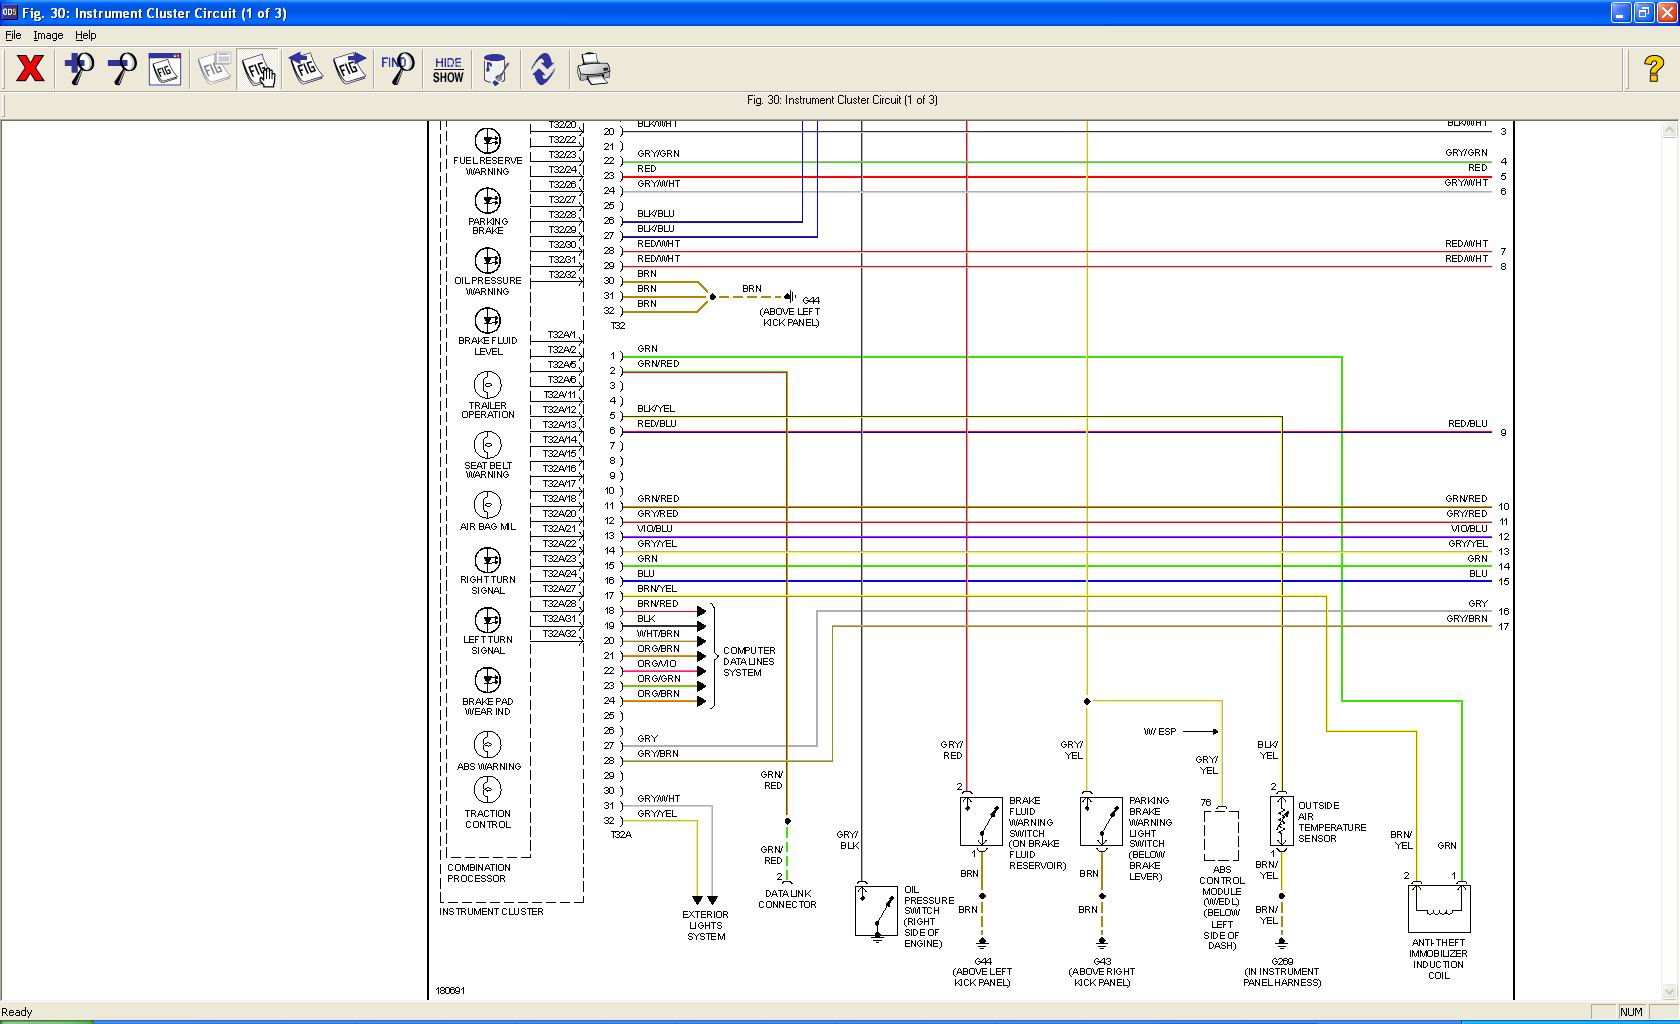Click the Anti-Theft Immobilizer Induction Coil component

[1438, 908]
